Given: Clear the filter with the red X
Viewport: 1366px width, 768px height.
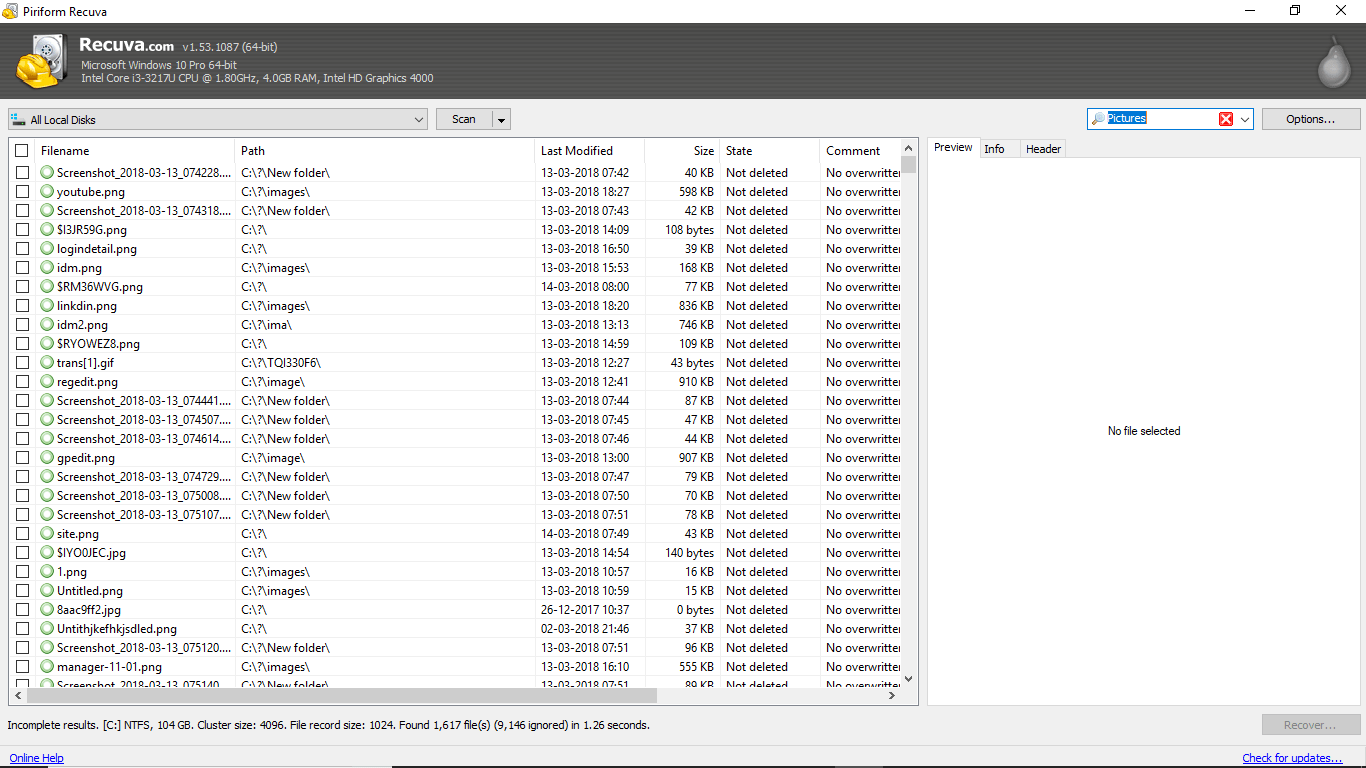Looking at the screenshot, I should point(1226,119).
